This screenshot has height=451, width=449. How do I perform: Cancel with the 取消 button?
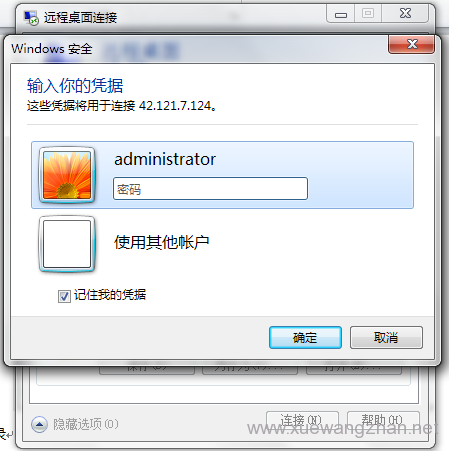[386, 338]
